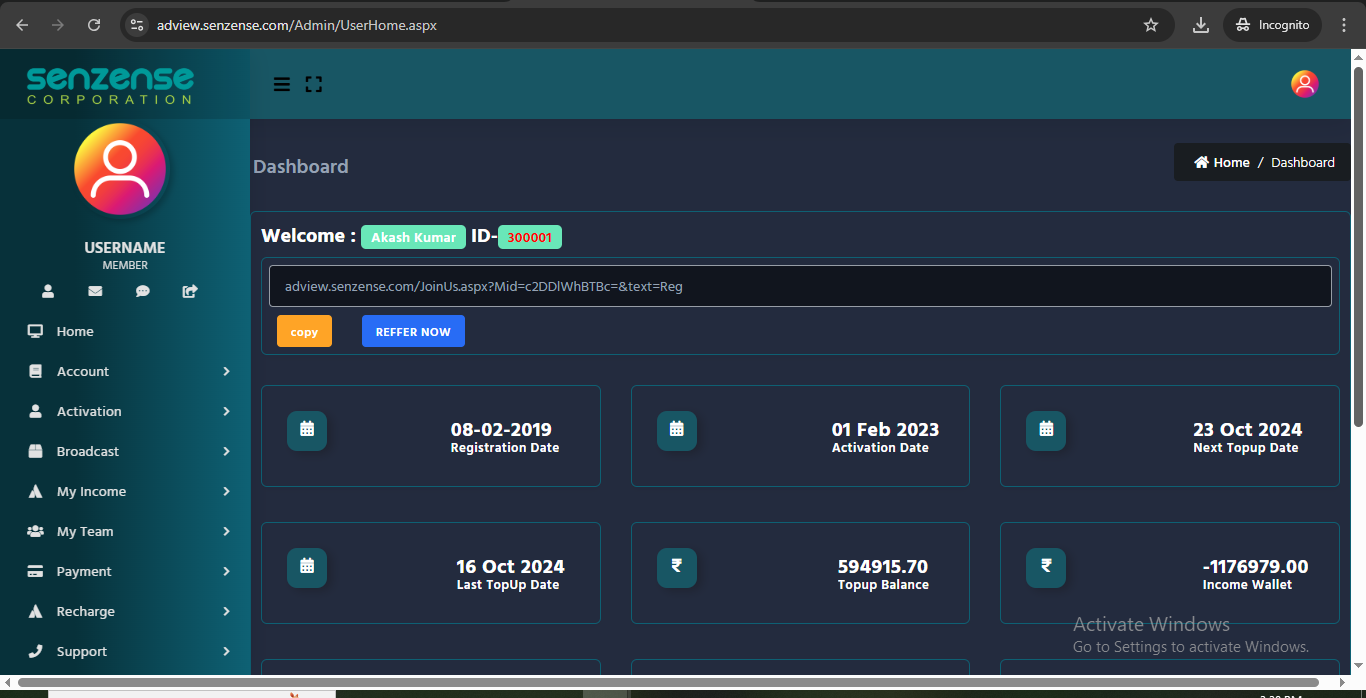Expand the Recharge chevron arrow
This screenshot has width=1366, height=698.
point(226,611)
